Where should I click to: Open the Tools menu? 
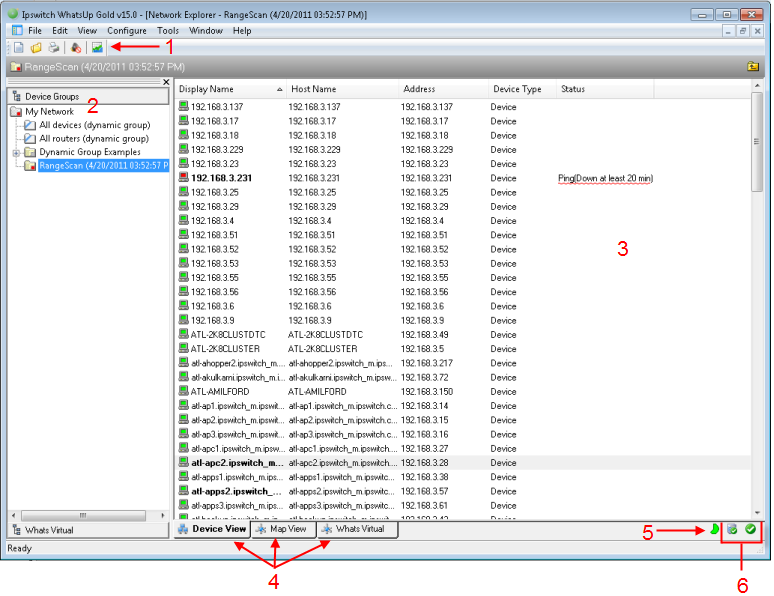167,31
